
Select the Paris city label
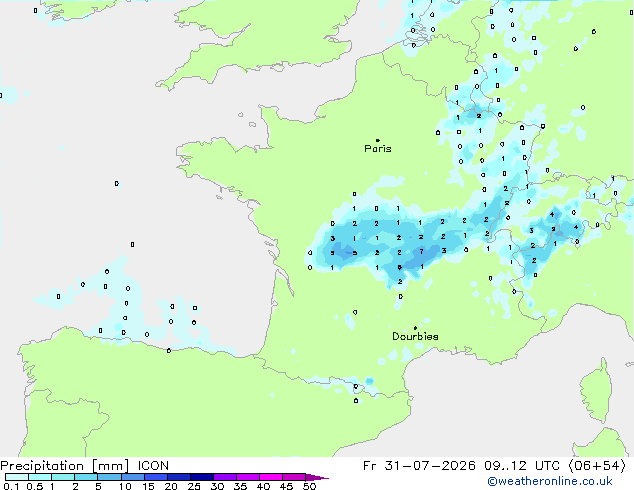tap(378, 149)
